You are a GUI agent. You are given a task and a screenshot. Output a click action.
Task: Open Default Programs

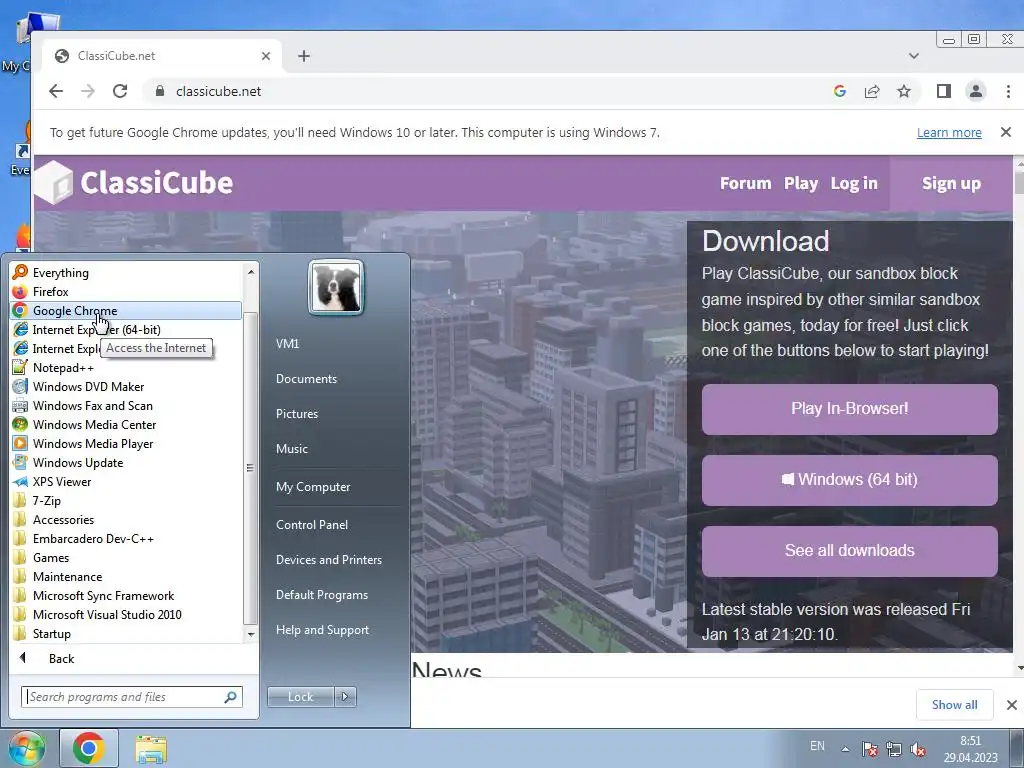point(322,595)
